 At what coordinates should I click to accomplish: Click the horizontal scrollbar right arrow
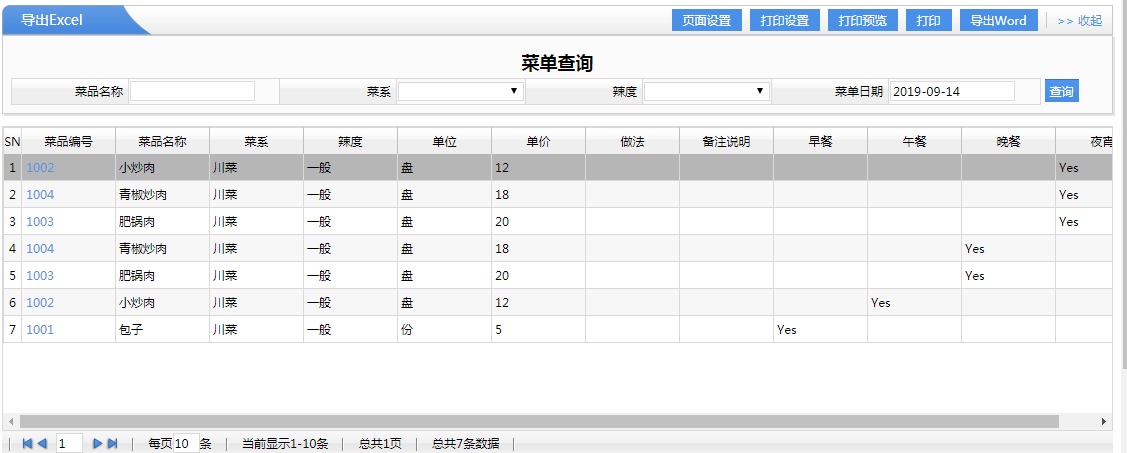1104,422
